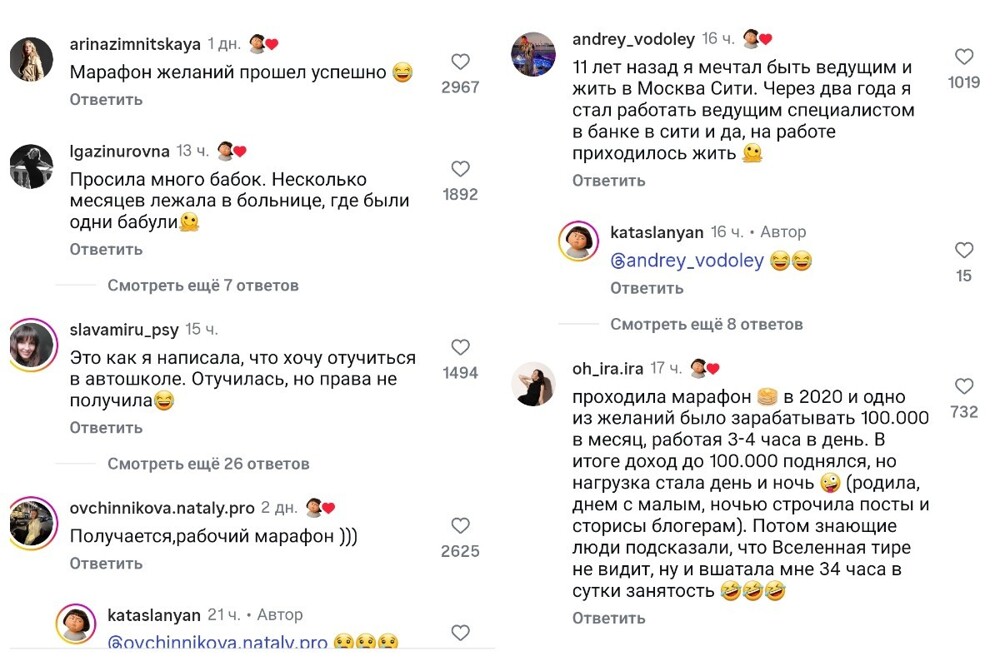Toggle like on slavamiru_psy's comment
Image resolution: width=1000 pixels, height=666 pixels.
click(460, 345)
